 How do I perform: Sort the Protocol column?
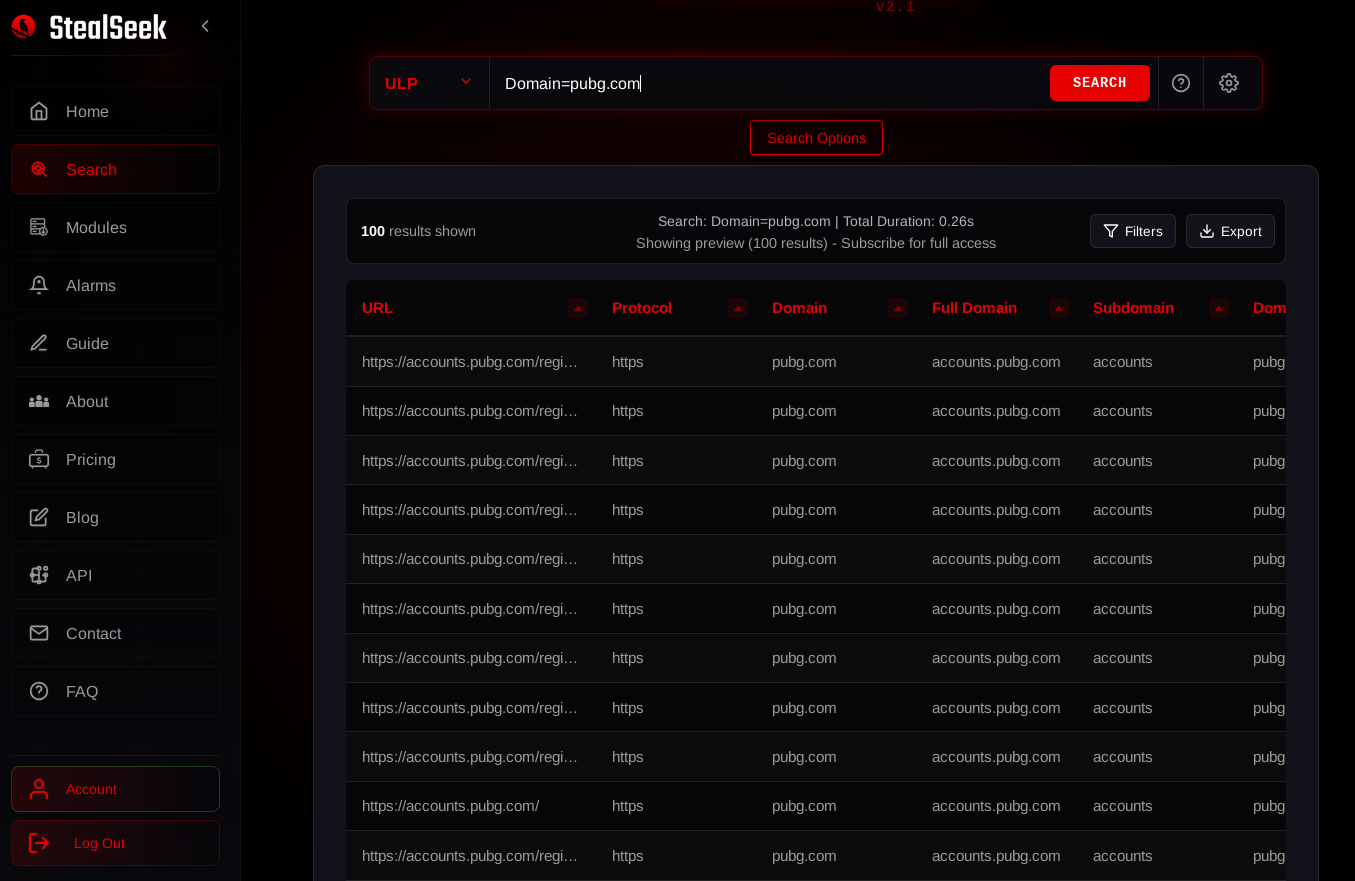pyautogui.click(x=738, y=308)
